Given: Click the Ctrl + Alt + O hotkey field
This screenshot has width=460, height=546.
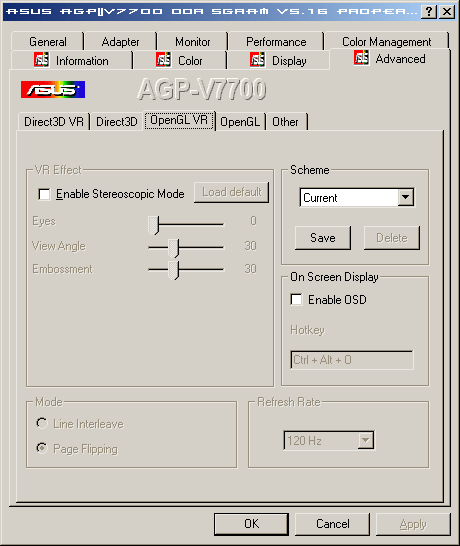Looking at the screenshot, I should (x=352, y=360).
